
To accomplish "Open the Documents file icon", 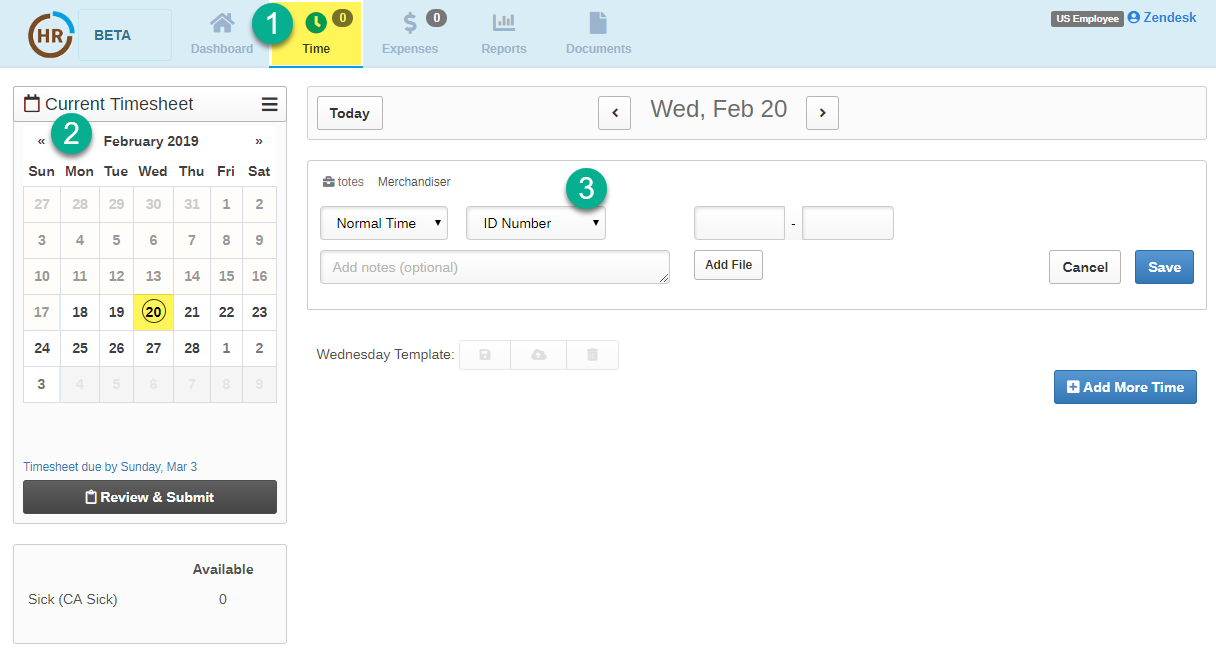I will (598, 23).
